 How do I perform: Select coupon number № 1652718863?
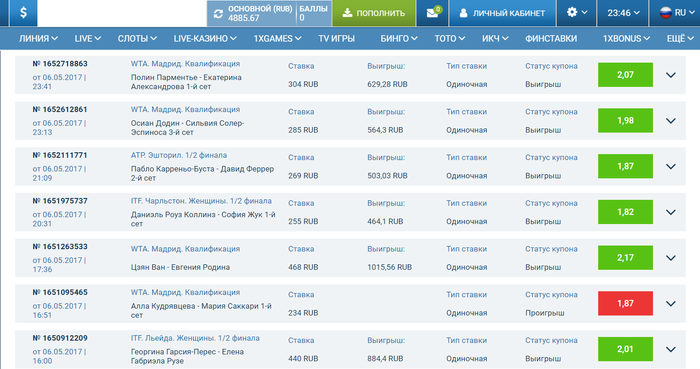60,64
